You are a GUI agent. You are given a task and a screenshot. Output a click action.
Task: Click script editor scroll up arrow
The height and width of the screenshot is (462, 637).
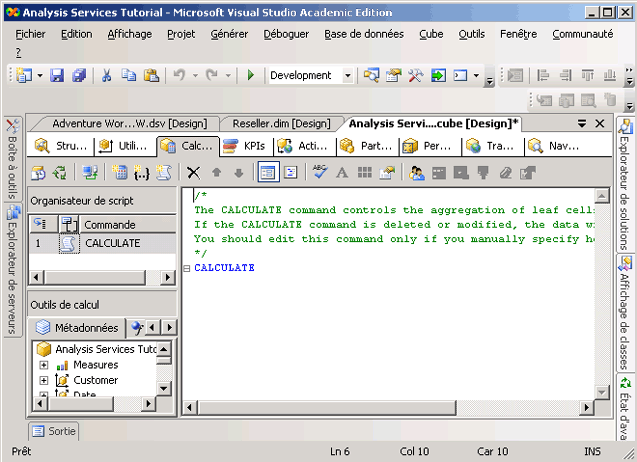click(602, 196)
